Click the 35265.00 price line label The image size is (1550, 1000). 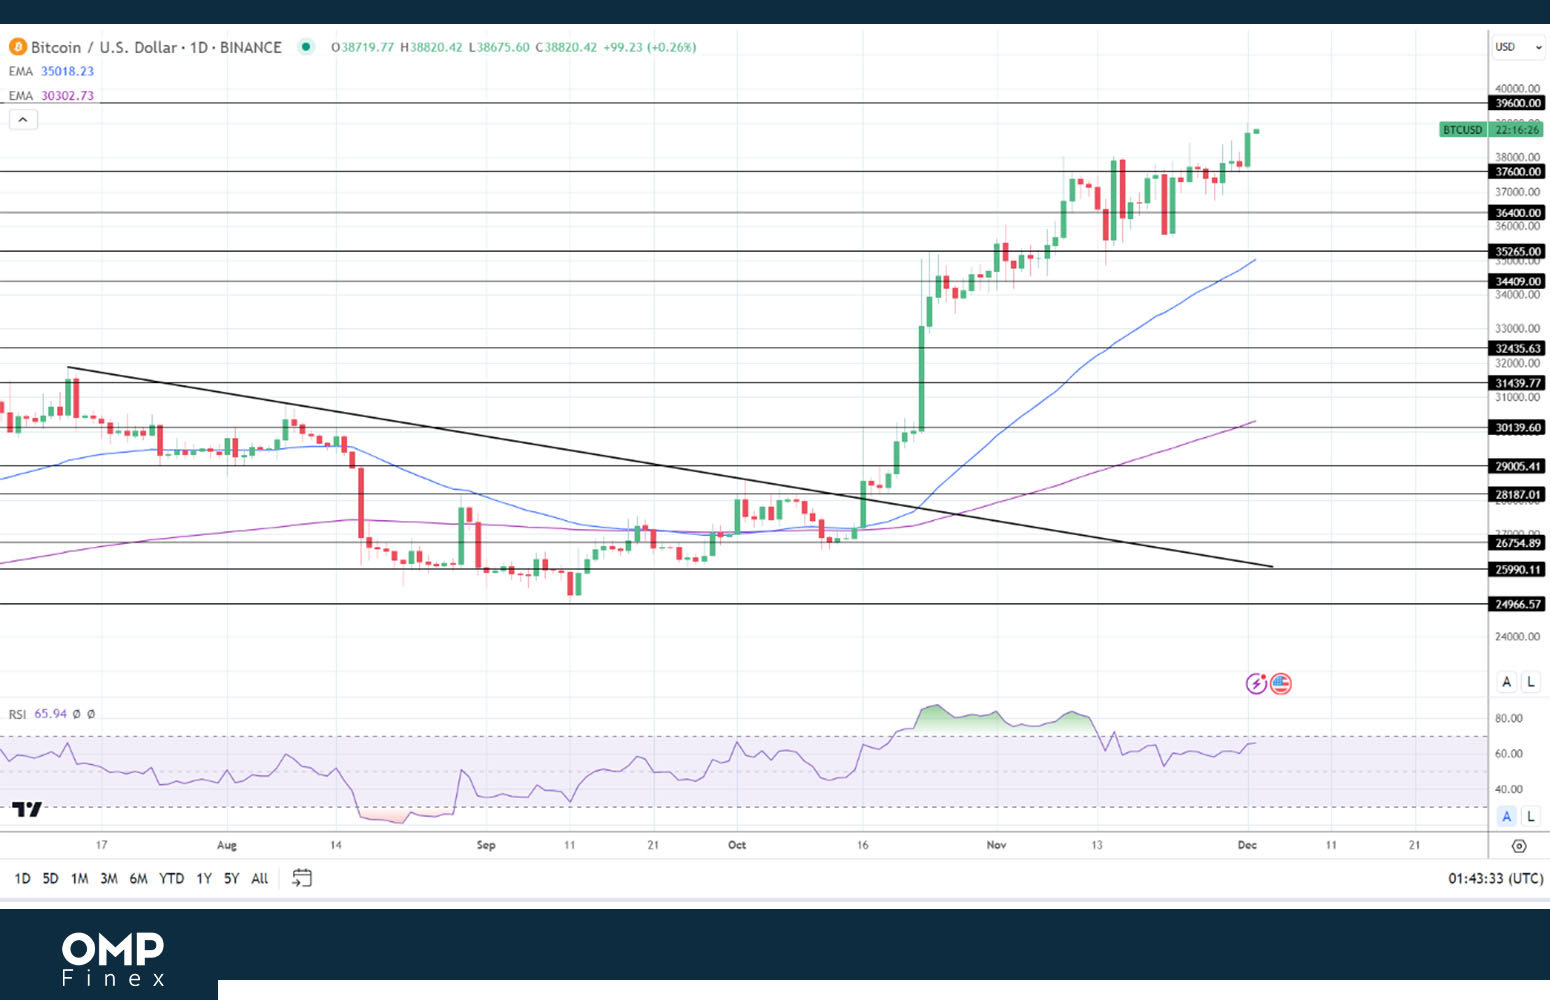1518,252
